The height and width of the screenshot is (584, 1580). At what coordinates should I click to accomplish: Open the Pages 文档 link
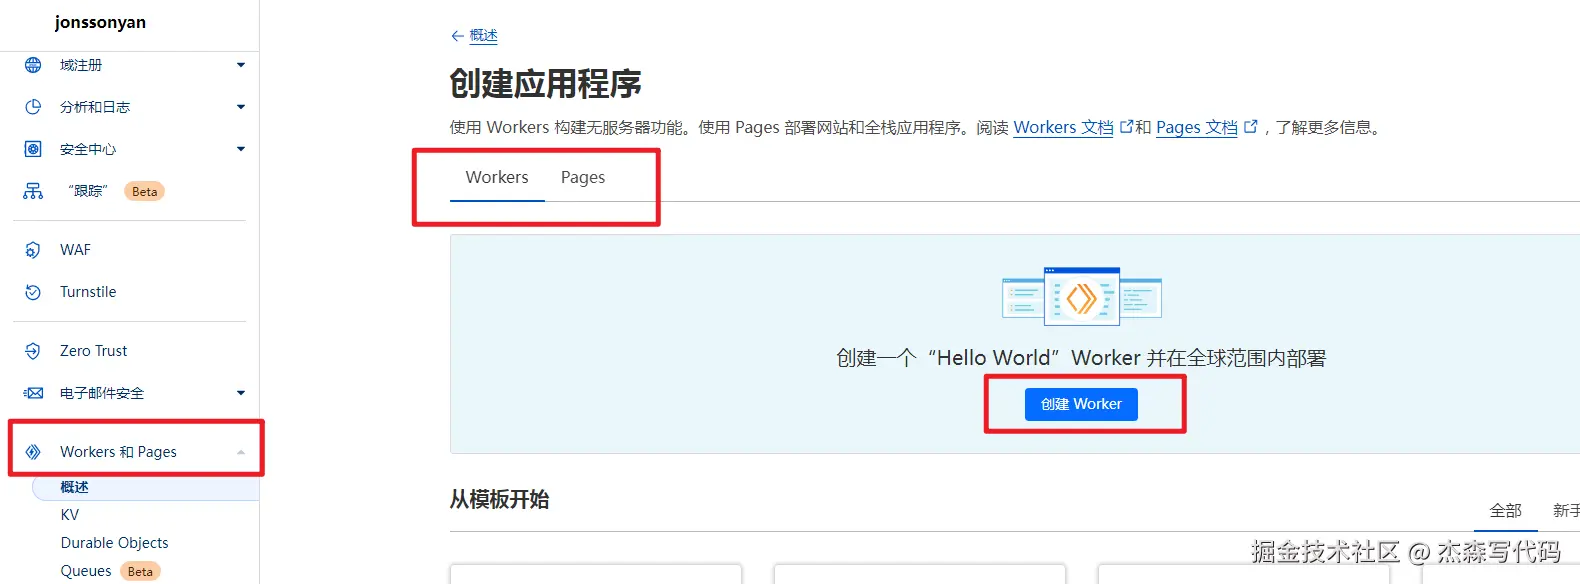coord(1197,128)
